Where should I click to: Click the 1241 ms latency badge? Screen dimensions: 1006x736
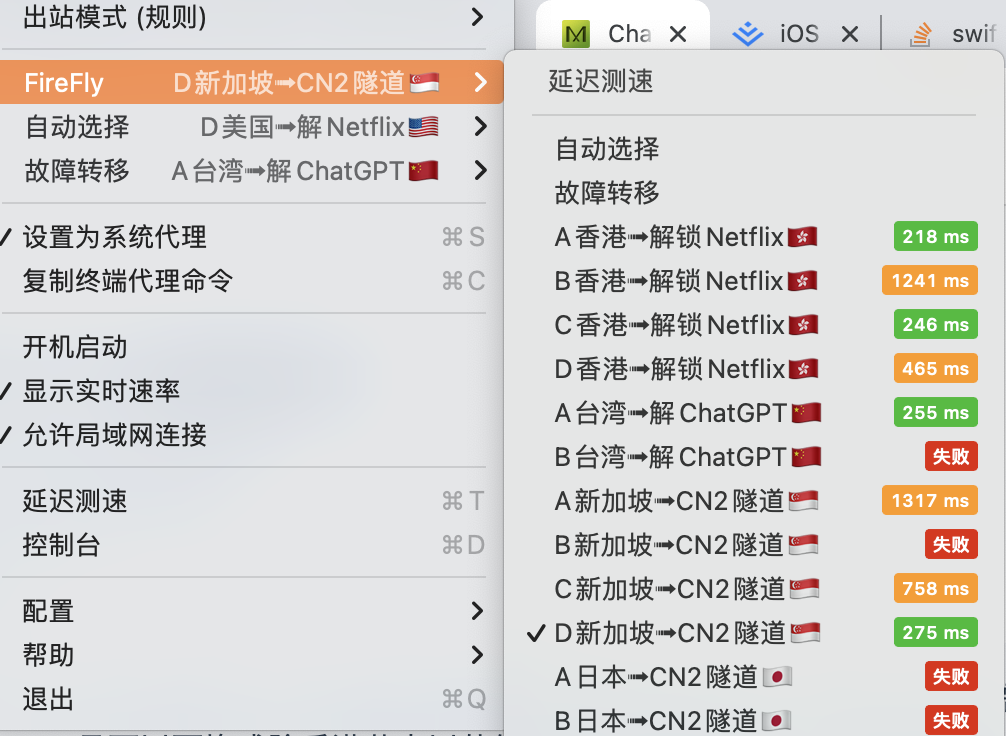pyautogui.click(x=930, y=280)
